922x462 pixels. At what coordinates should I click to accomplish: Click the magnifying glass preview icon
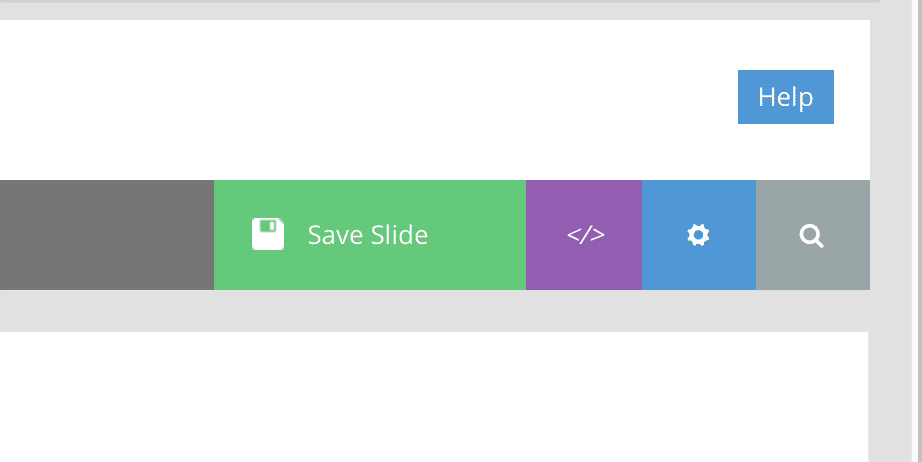coord(811,236)
